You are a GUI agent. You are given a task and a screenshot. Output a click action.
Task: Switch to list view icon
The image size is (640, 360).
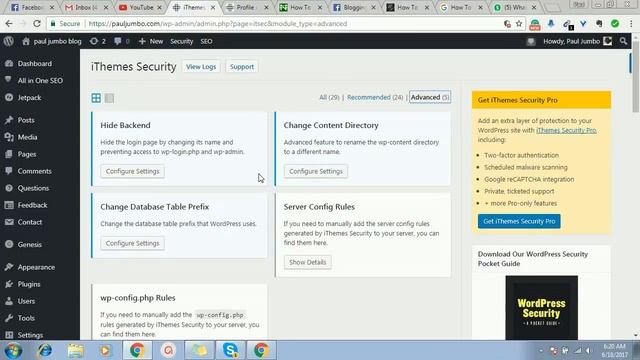point(109,98)
